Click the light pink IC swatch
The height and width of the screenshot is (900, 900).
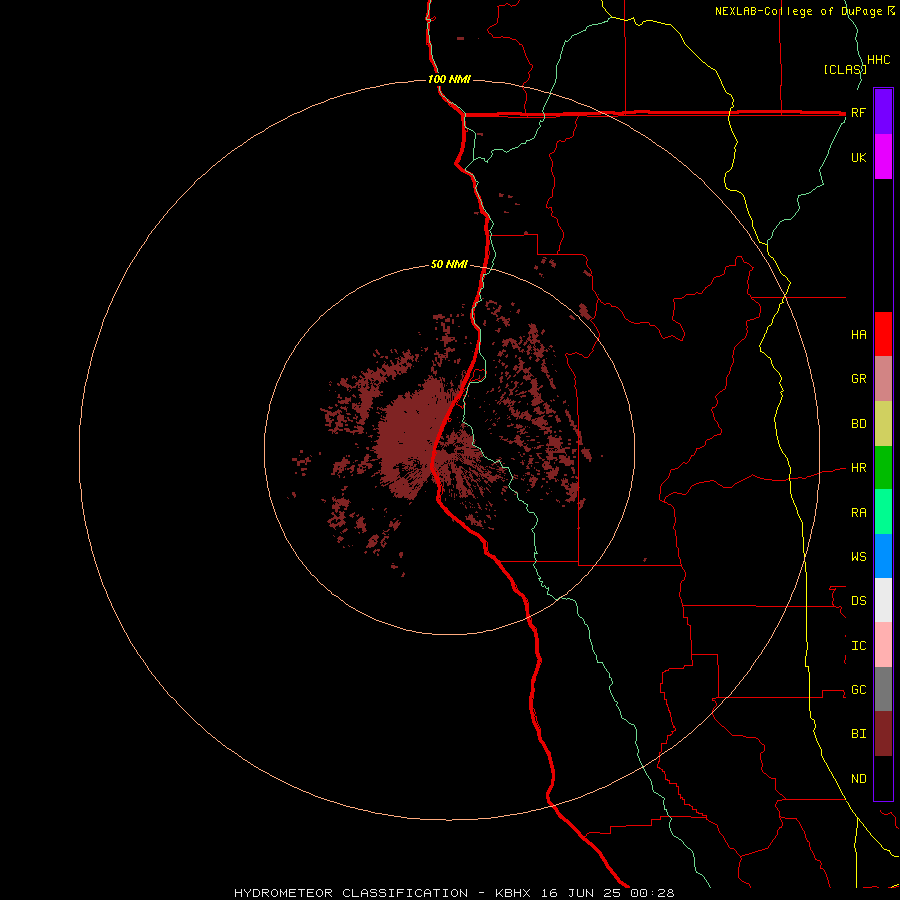pyautogui.click(x=883, y=645)
